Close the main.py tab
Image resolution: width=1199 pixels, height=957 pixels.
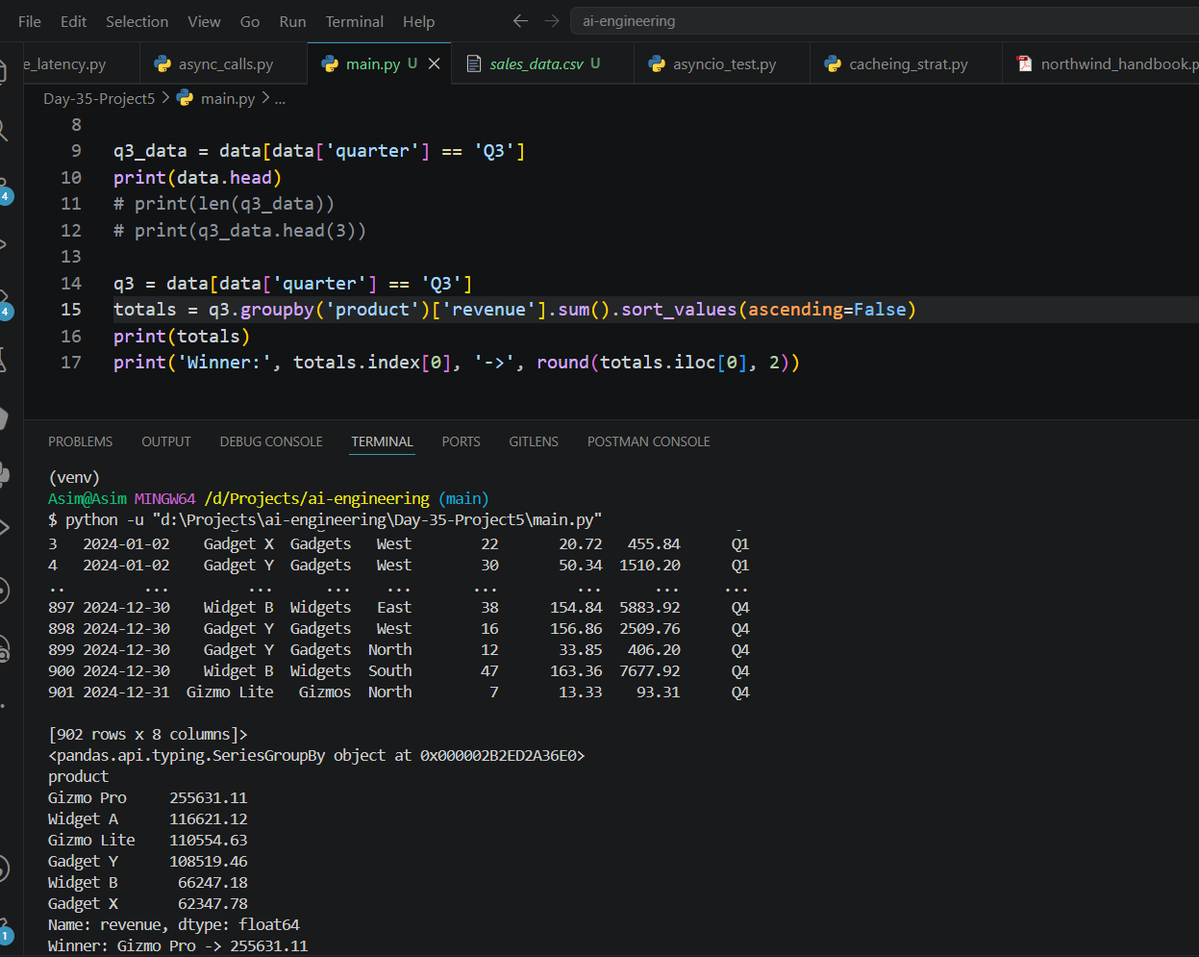point(434,64)
